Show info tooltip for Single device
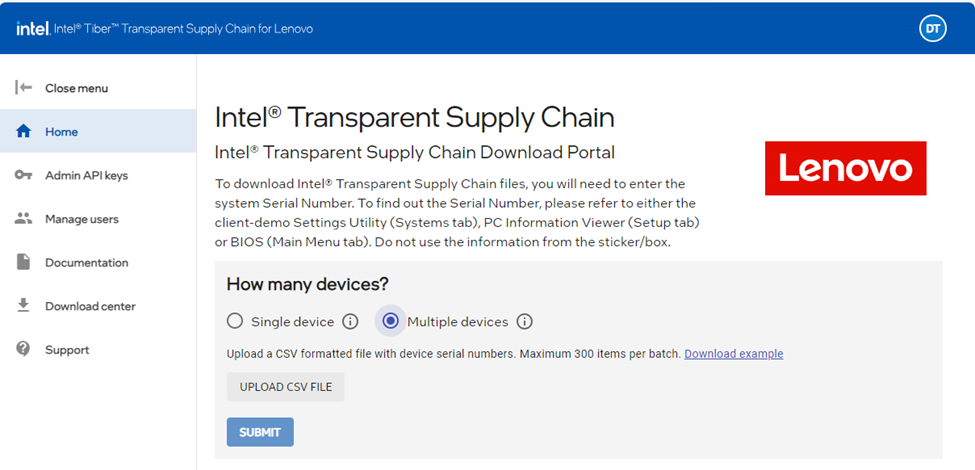 [x=351, y=321]
